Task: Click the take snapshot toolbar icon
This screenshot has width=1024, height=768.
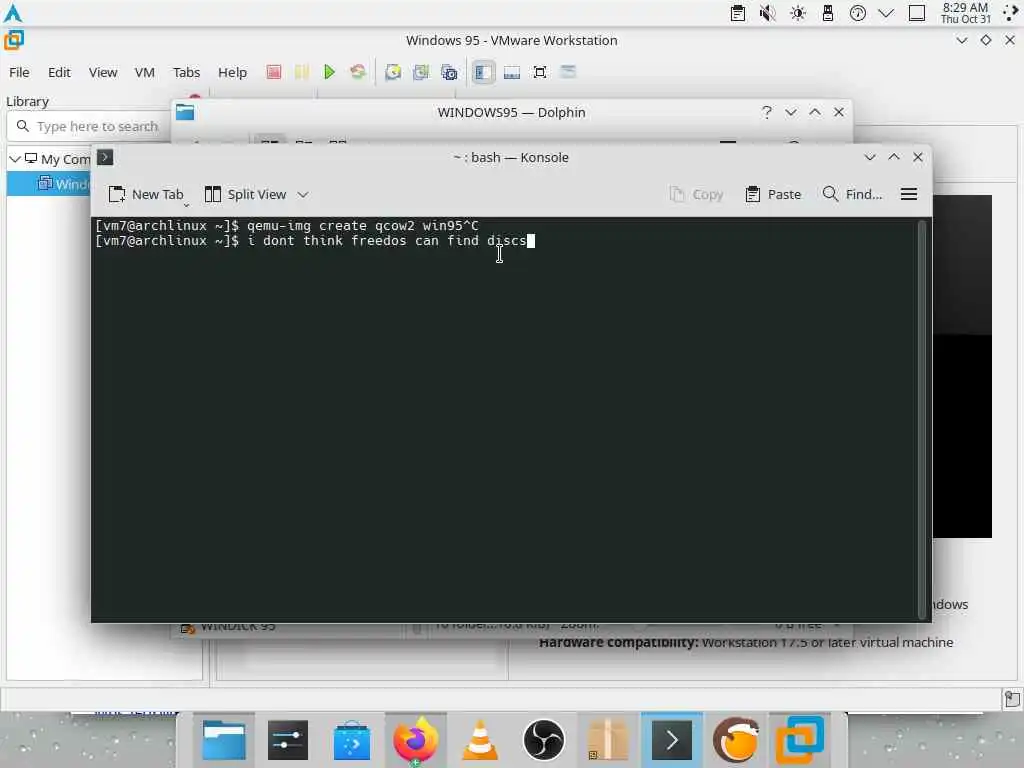Action: (x=393, y=72)
